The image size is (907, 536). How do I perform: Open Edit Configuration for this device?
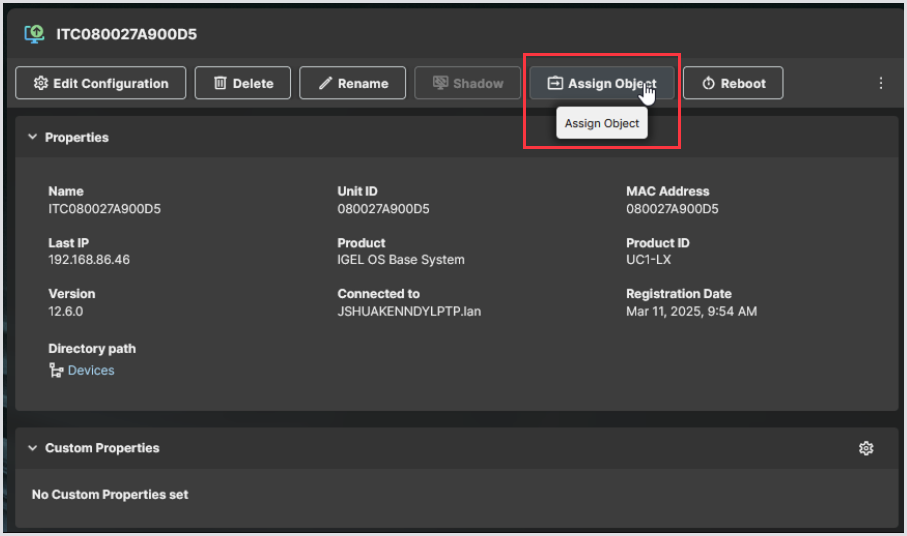pyautogui.click(x=101, y=84)
